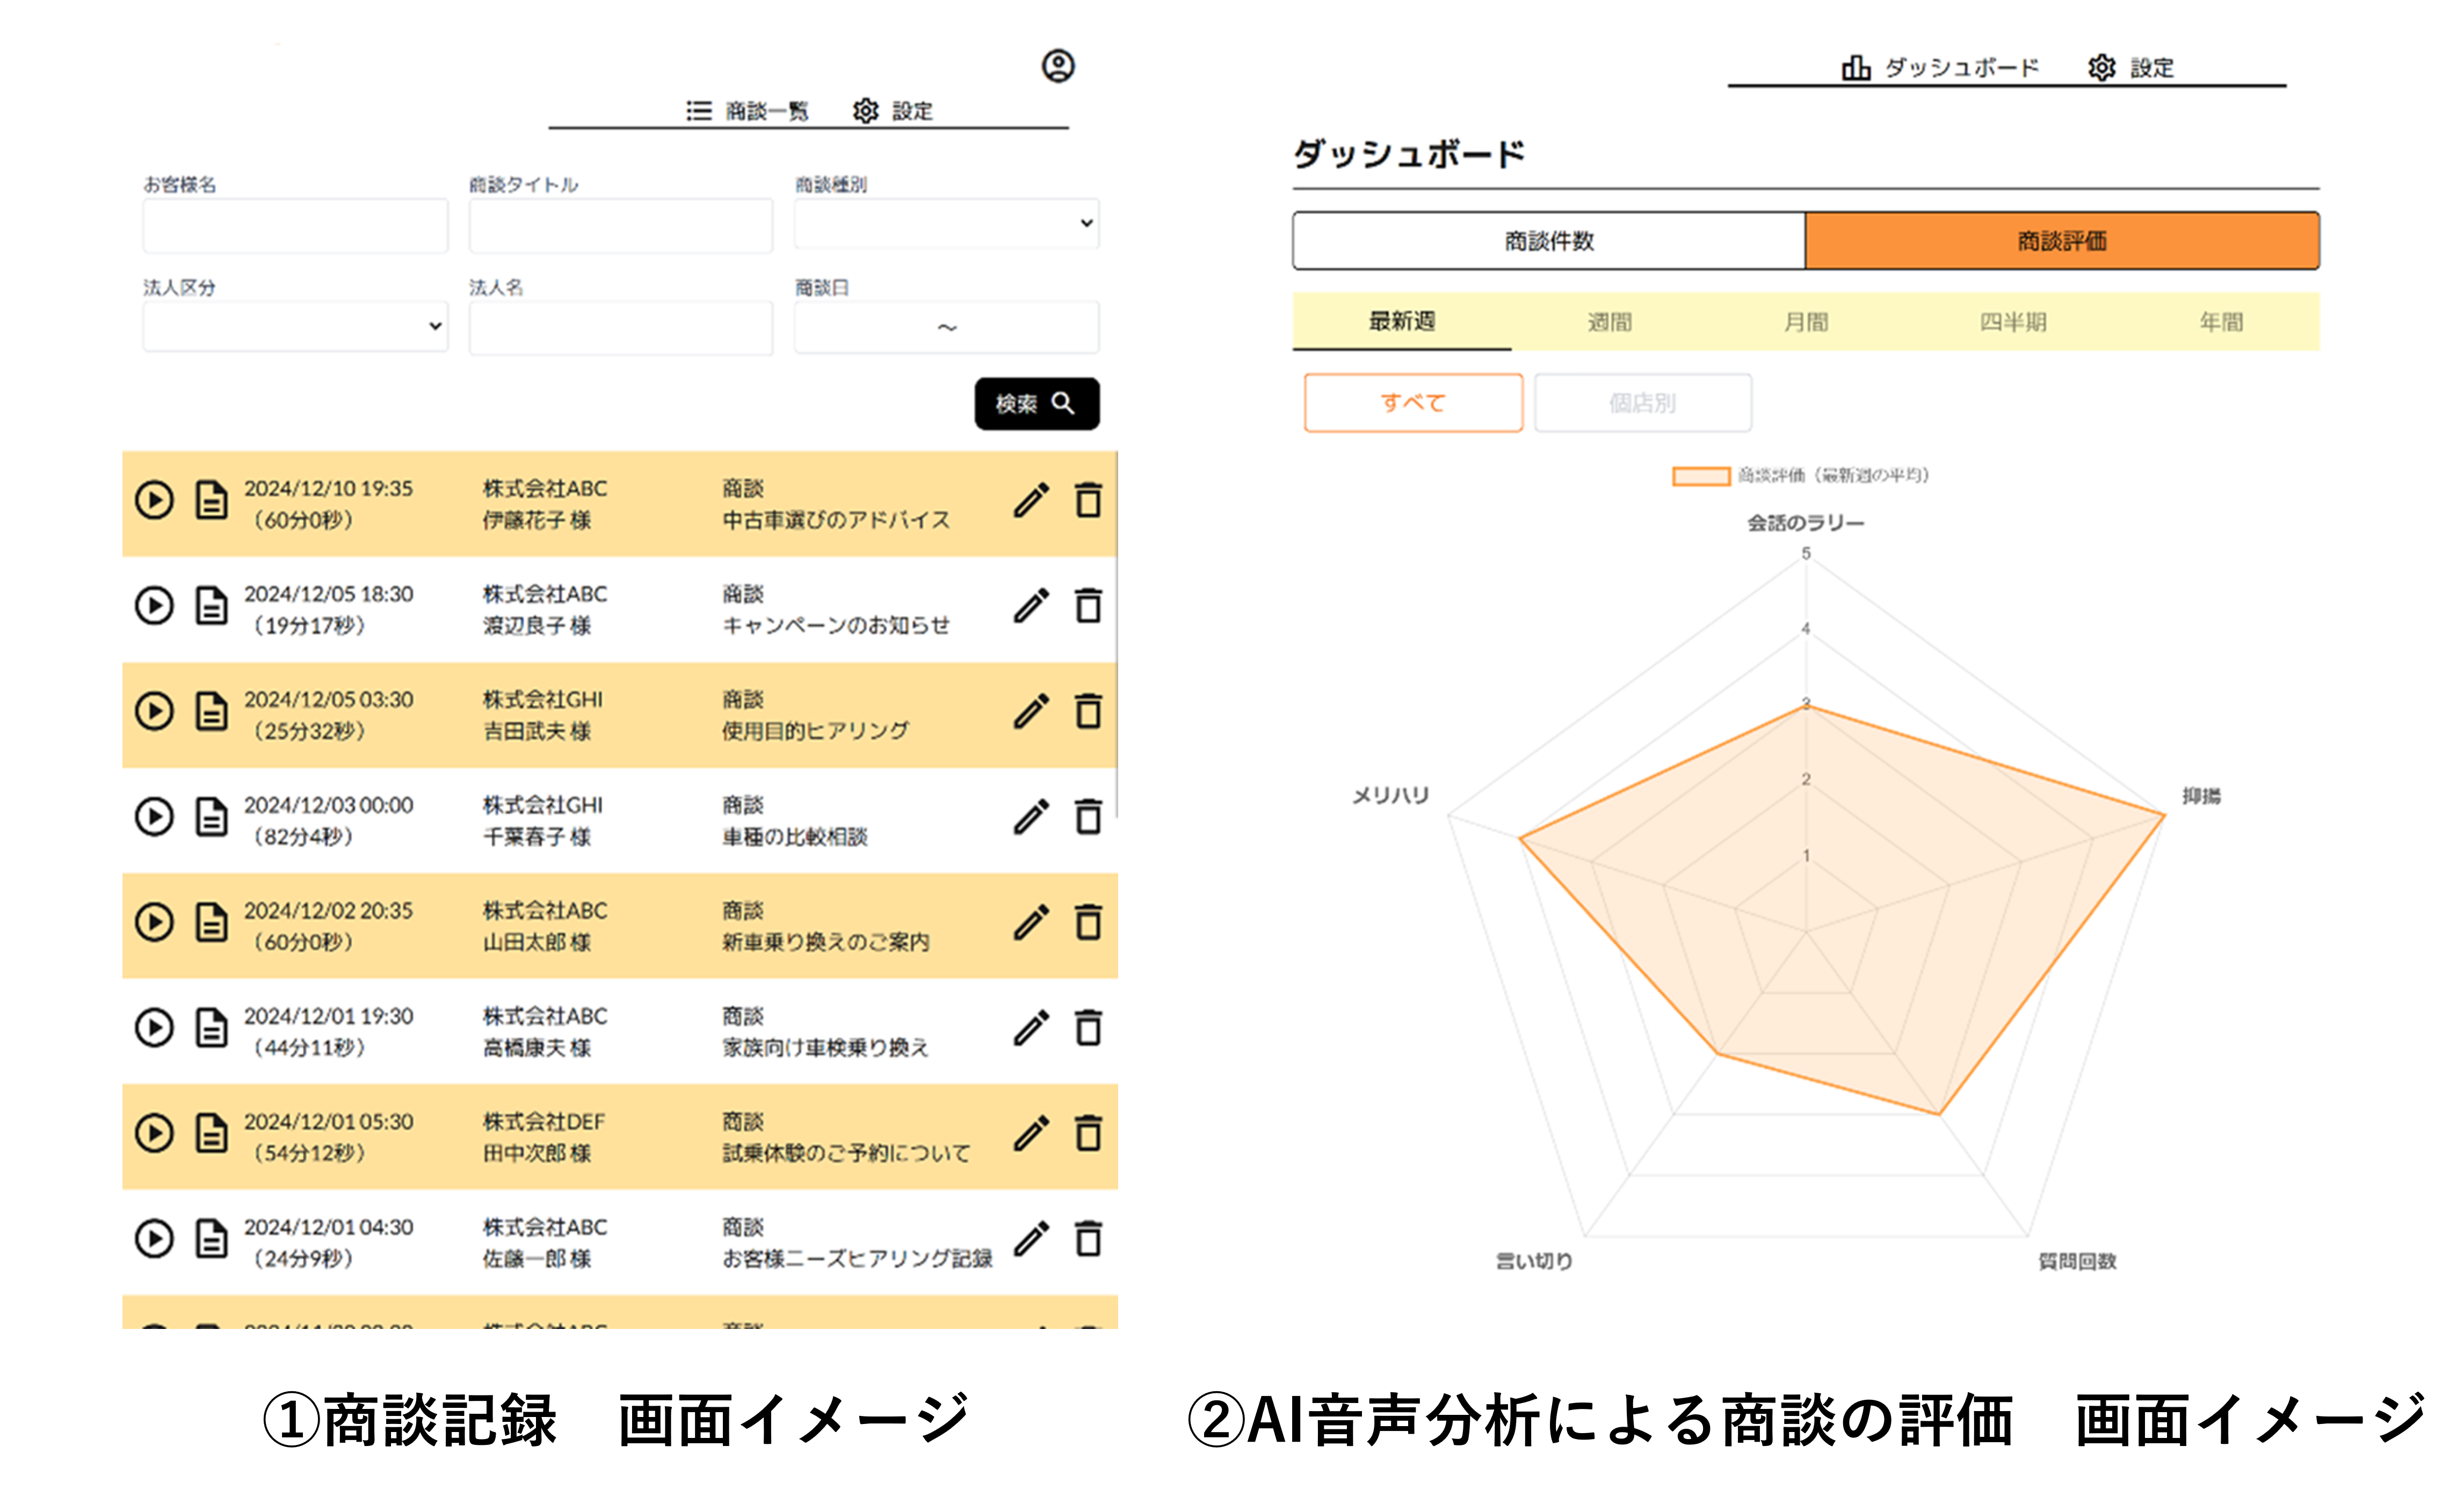Toggle filter to すべて stores
The height and width of the screenshot is (1497, 2464).
(1412, 403)
